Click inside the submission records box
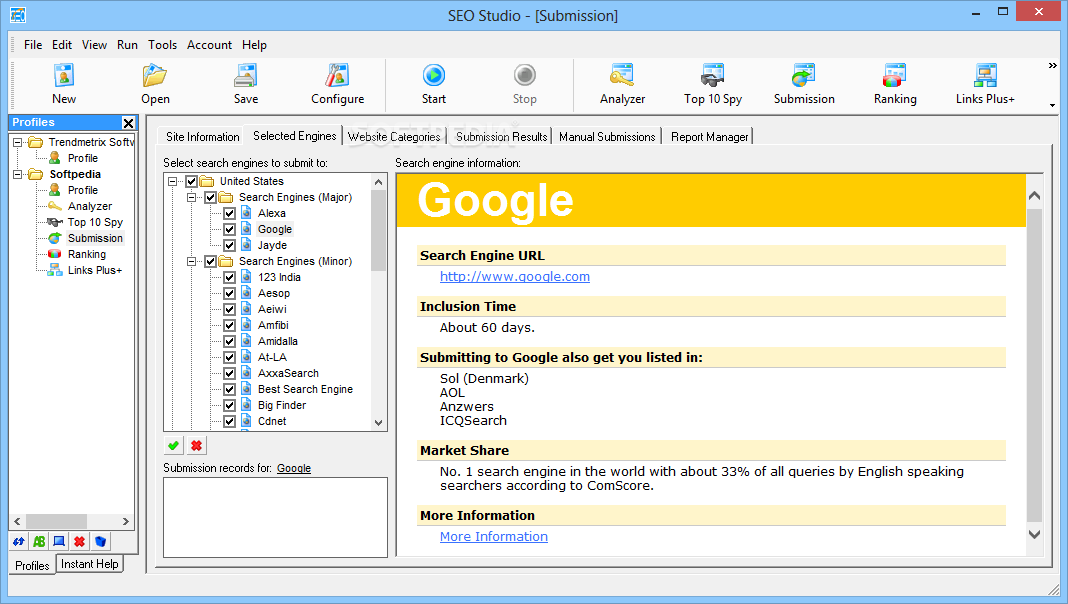 coord(275,518)
